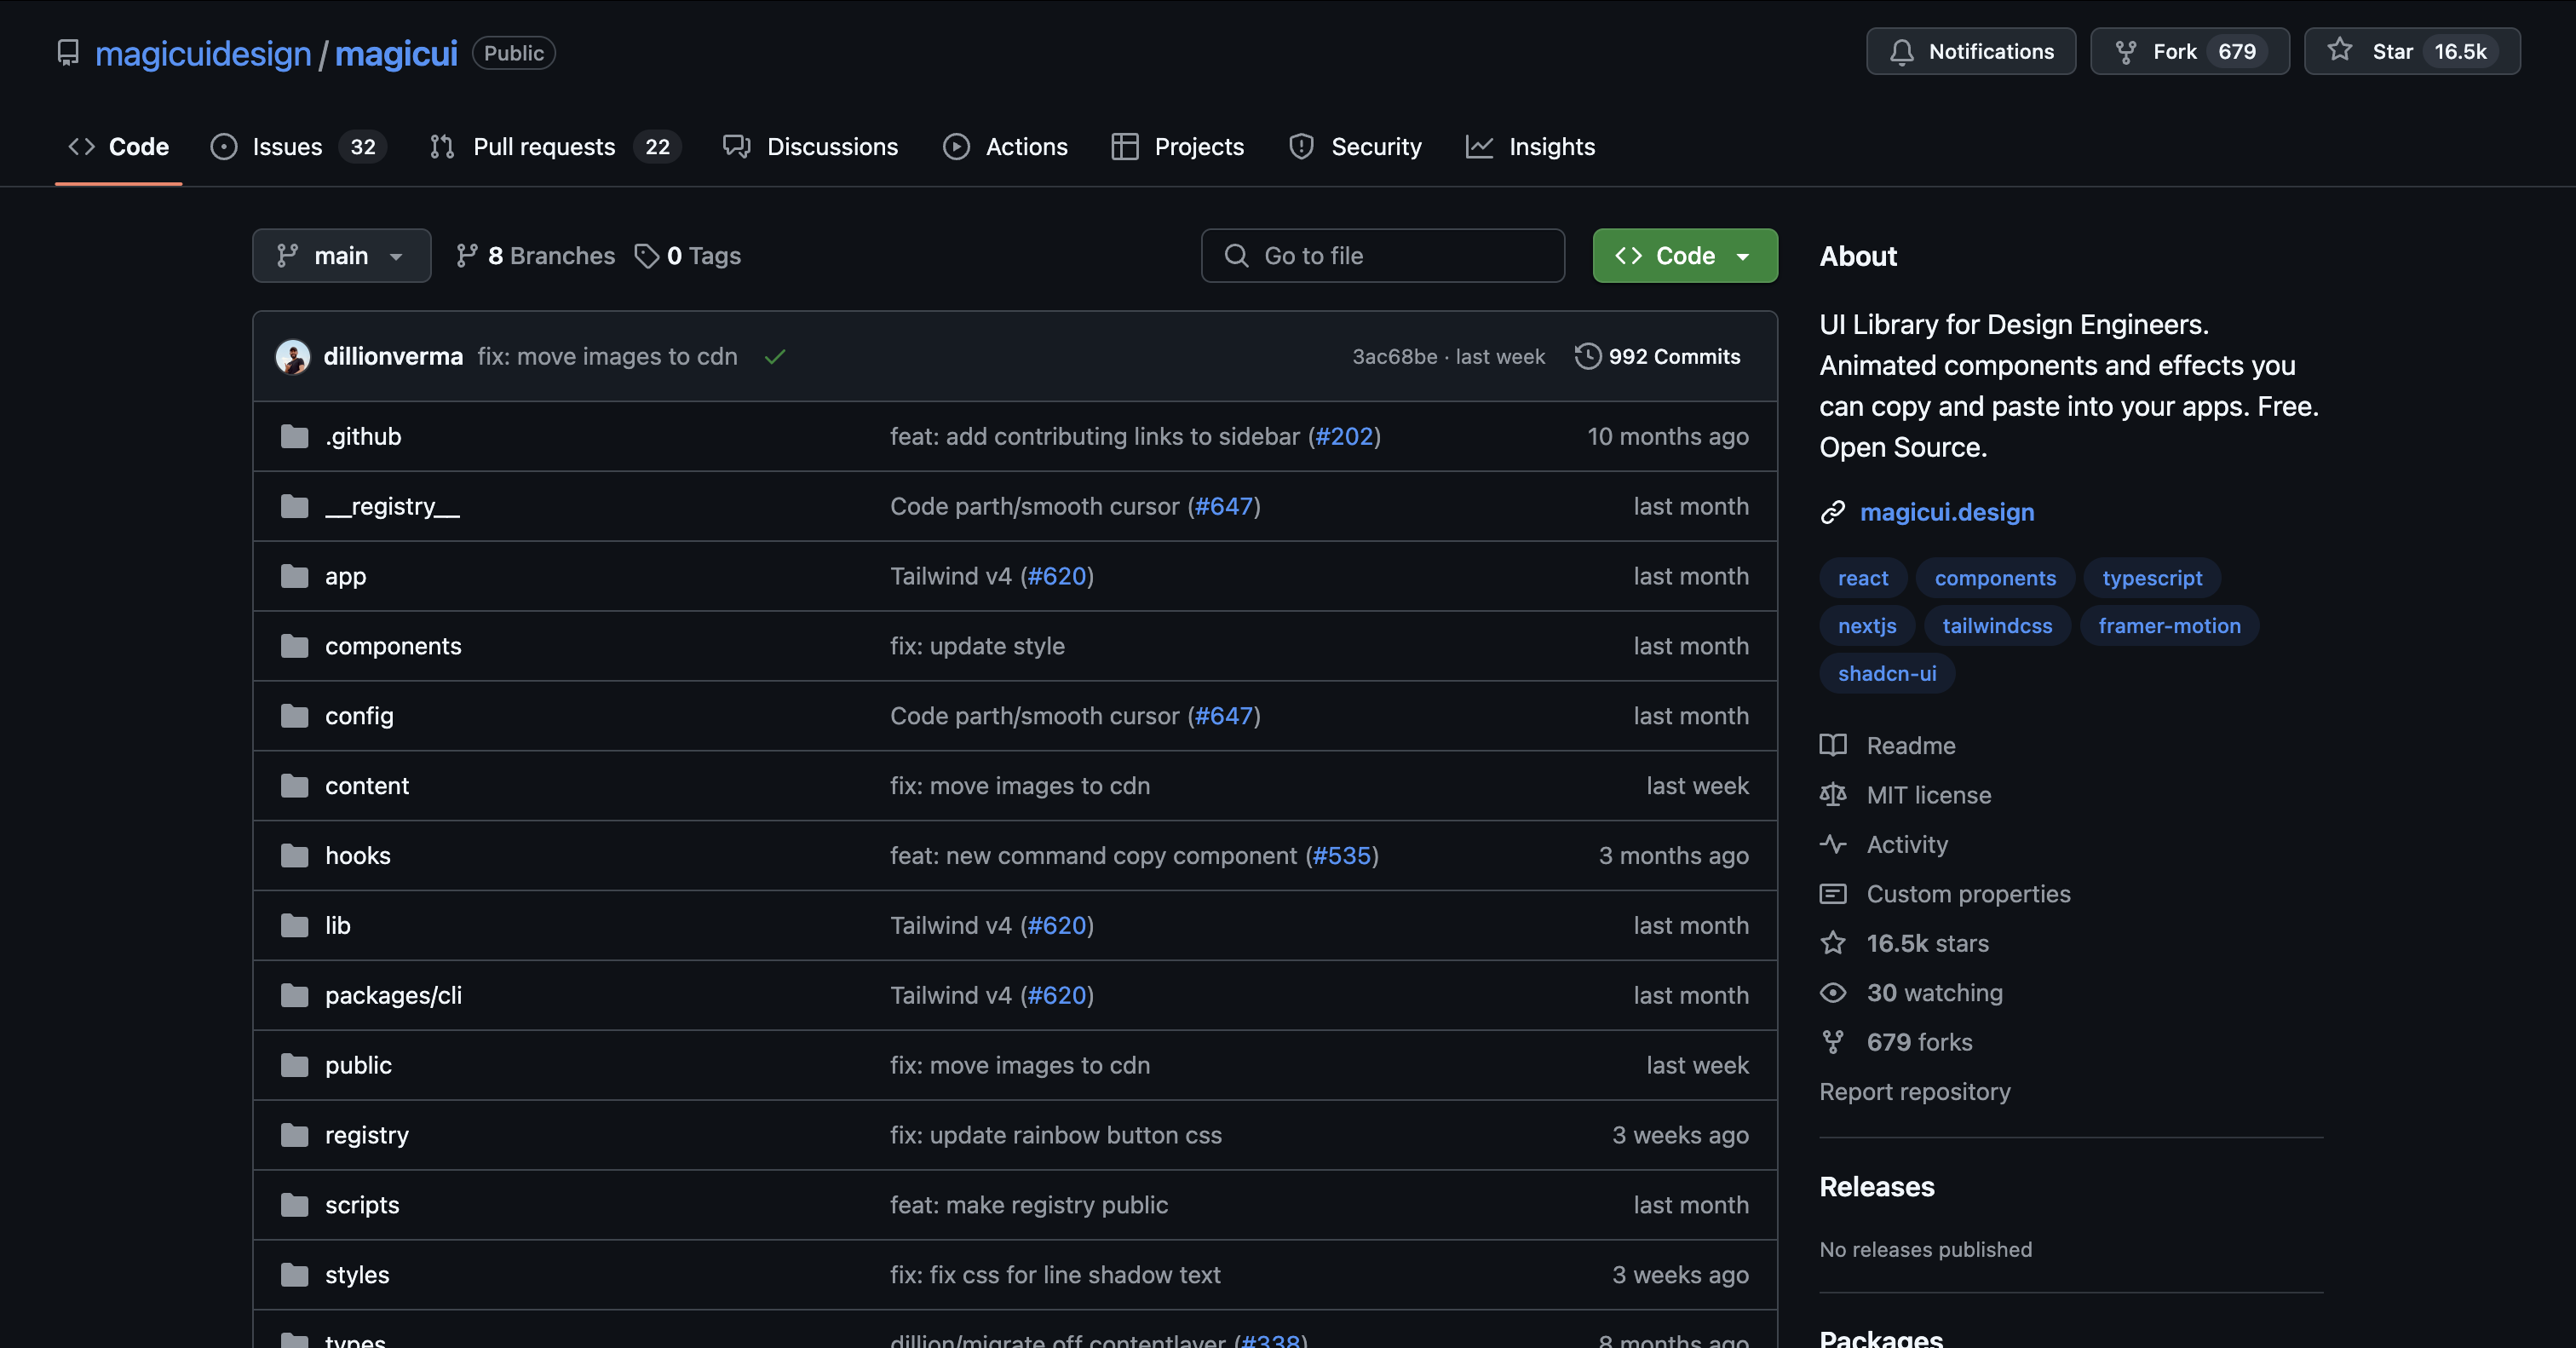Screen dimensions: 2576x1348
Task: Click the registry folder icon
Action: (294, 1136)
